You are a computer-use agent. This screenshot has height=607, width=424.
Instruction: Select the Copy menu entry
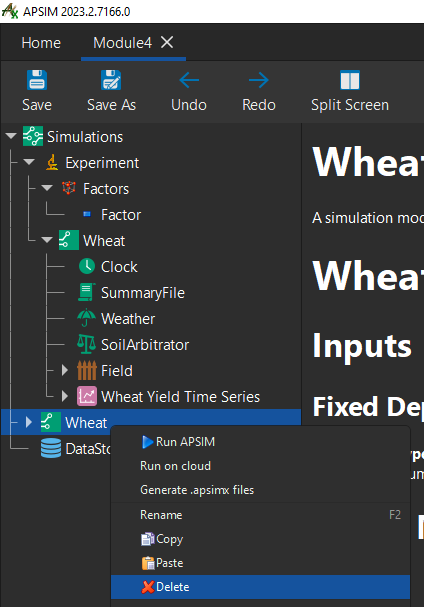click(x=260, y=539)
